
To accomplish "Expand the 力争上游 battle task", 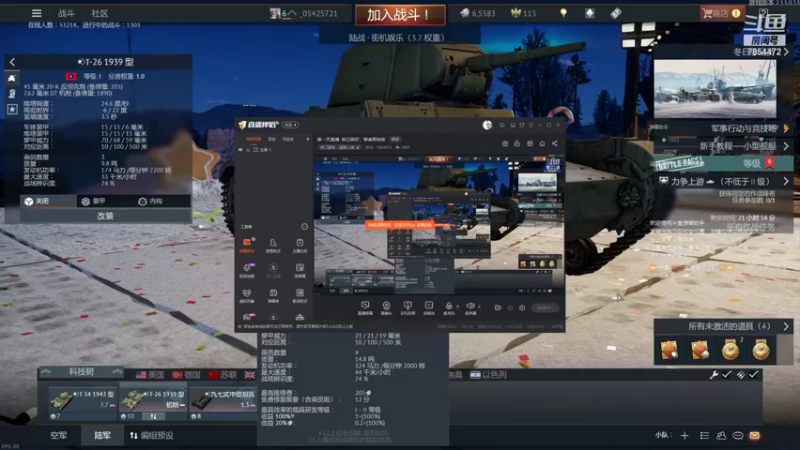I will pos(721,181).
